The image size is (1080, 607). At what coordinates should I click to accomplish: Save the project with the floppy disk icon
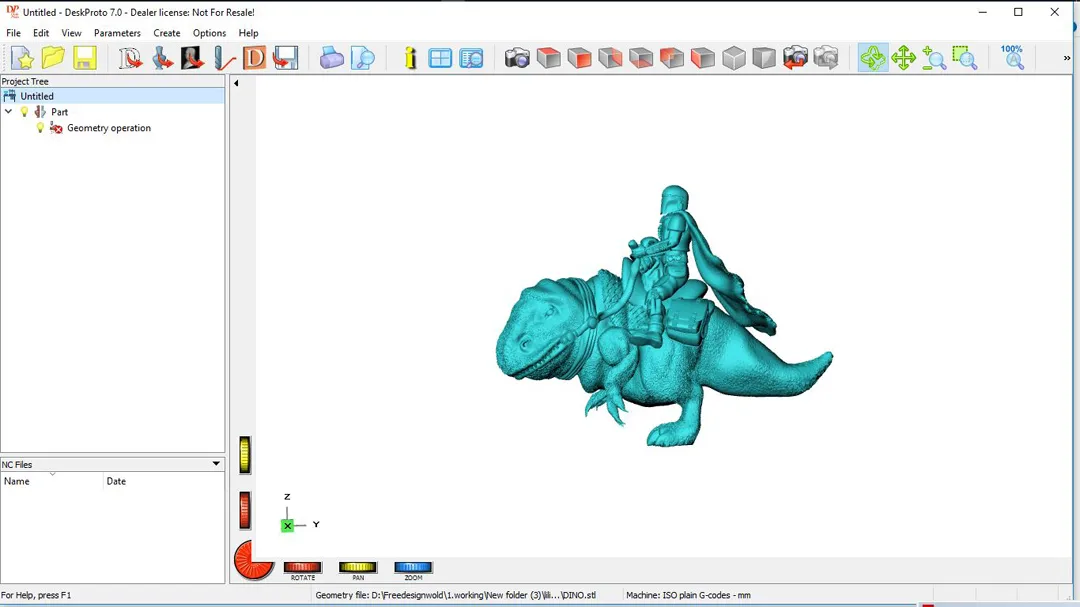pyautogui.click(x=85, y=58)
